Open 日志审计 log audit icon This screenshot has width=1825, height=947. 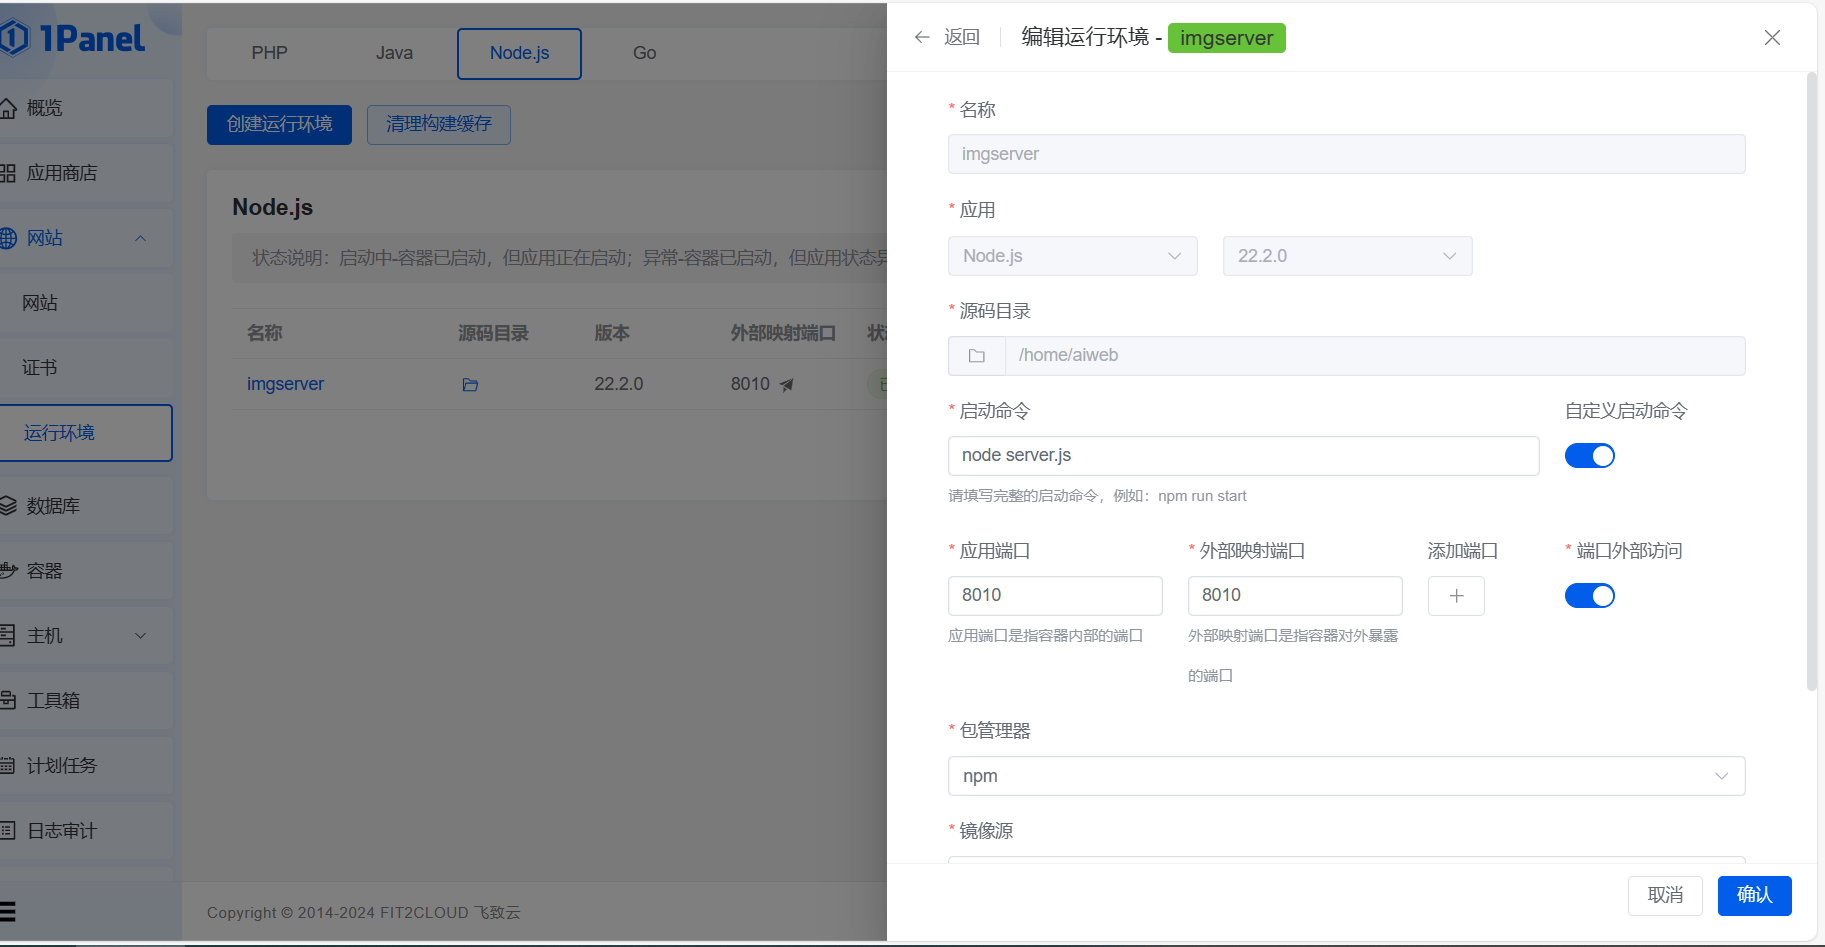point(8,831)
